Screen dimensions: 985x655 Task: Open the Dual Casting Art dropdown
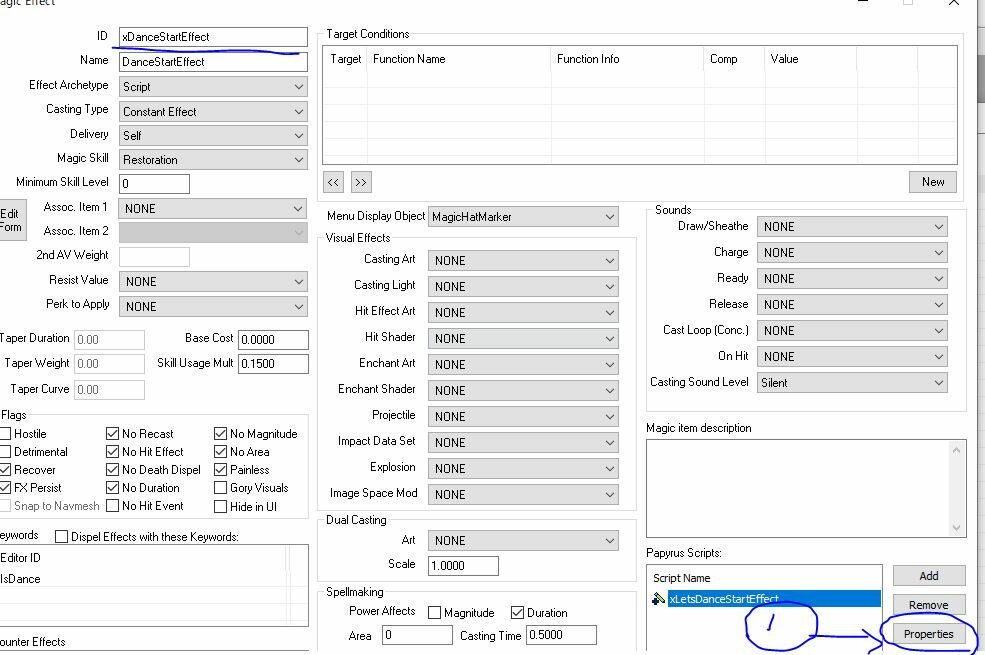click(523, 541)
